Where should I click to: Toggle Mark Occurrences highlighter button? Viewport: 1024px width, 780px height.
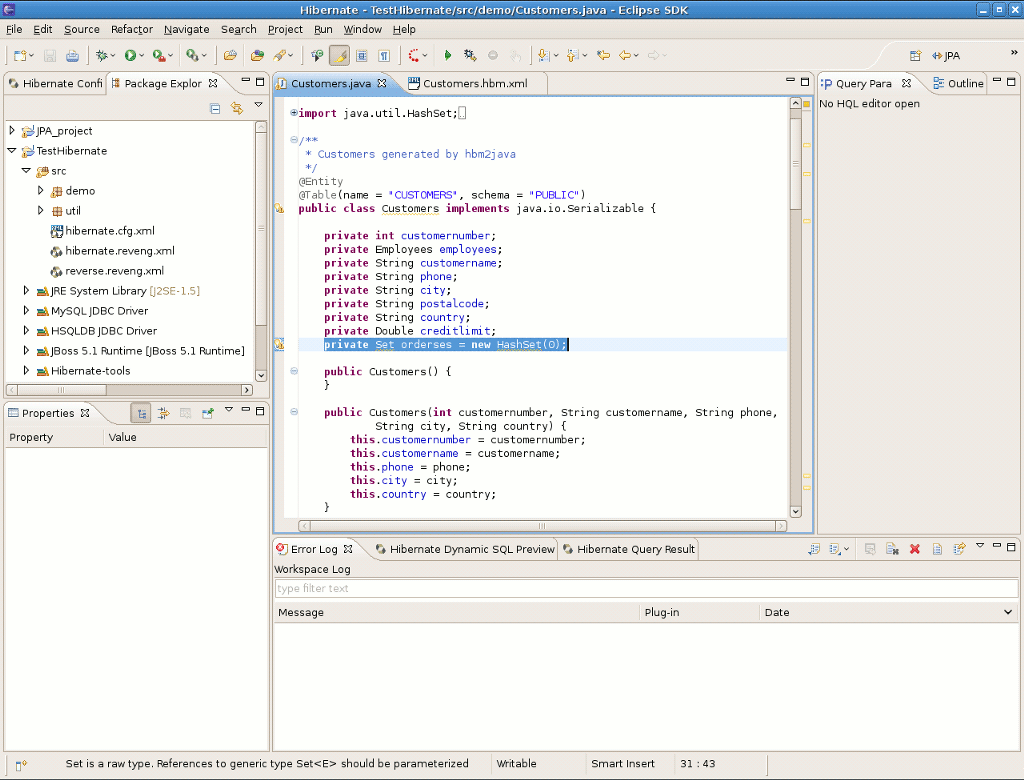coord(339,56)
